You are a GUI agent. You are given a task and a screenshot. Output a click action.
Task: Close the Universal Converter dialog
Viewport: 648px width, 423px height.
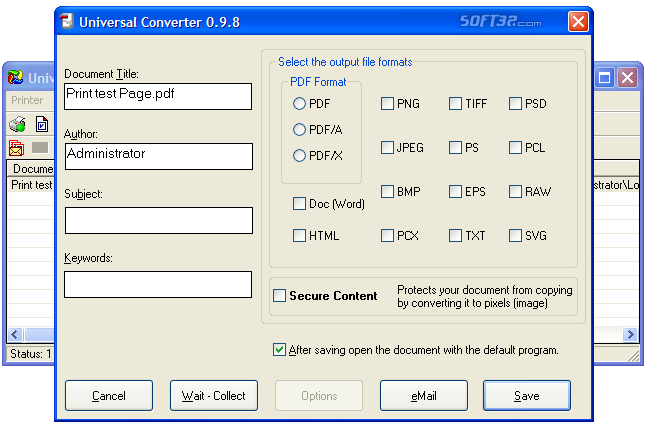(578, 22)
